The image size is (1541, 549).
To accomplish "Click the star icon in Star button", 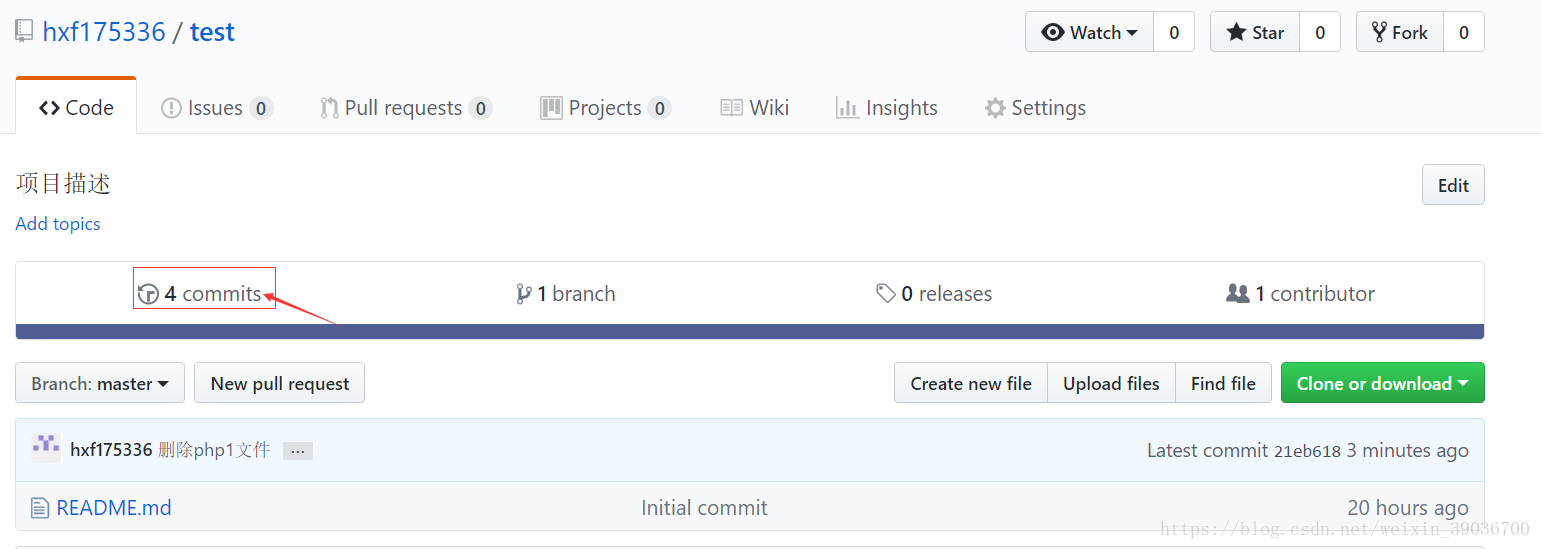I will tap(1237, 32).
